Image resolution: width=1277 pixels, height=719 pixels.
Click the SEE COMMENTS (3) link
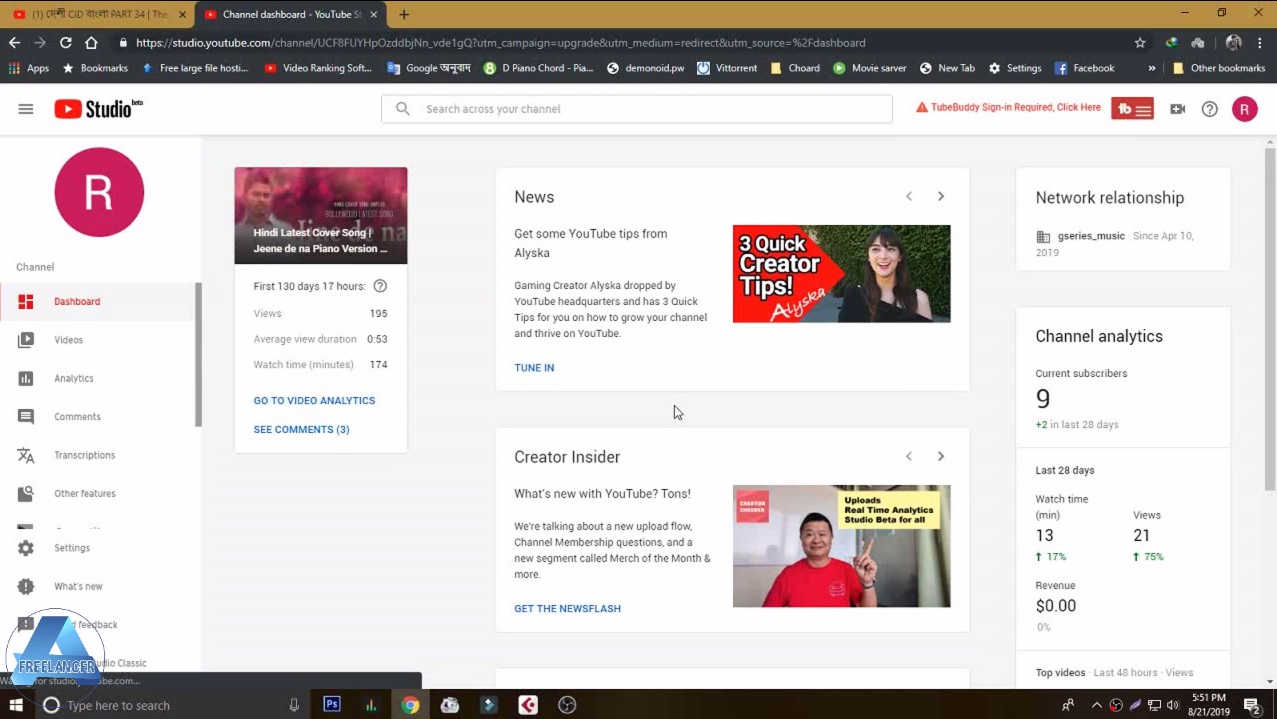[x=301, y=430]
